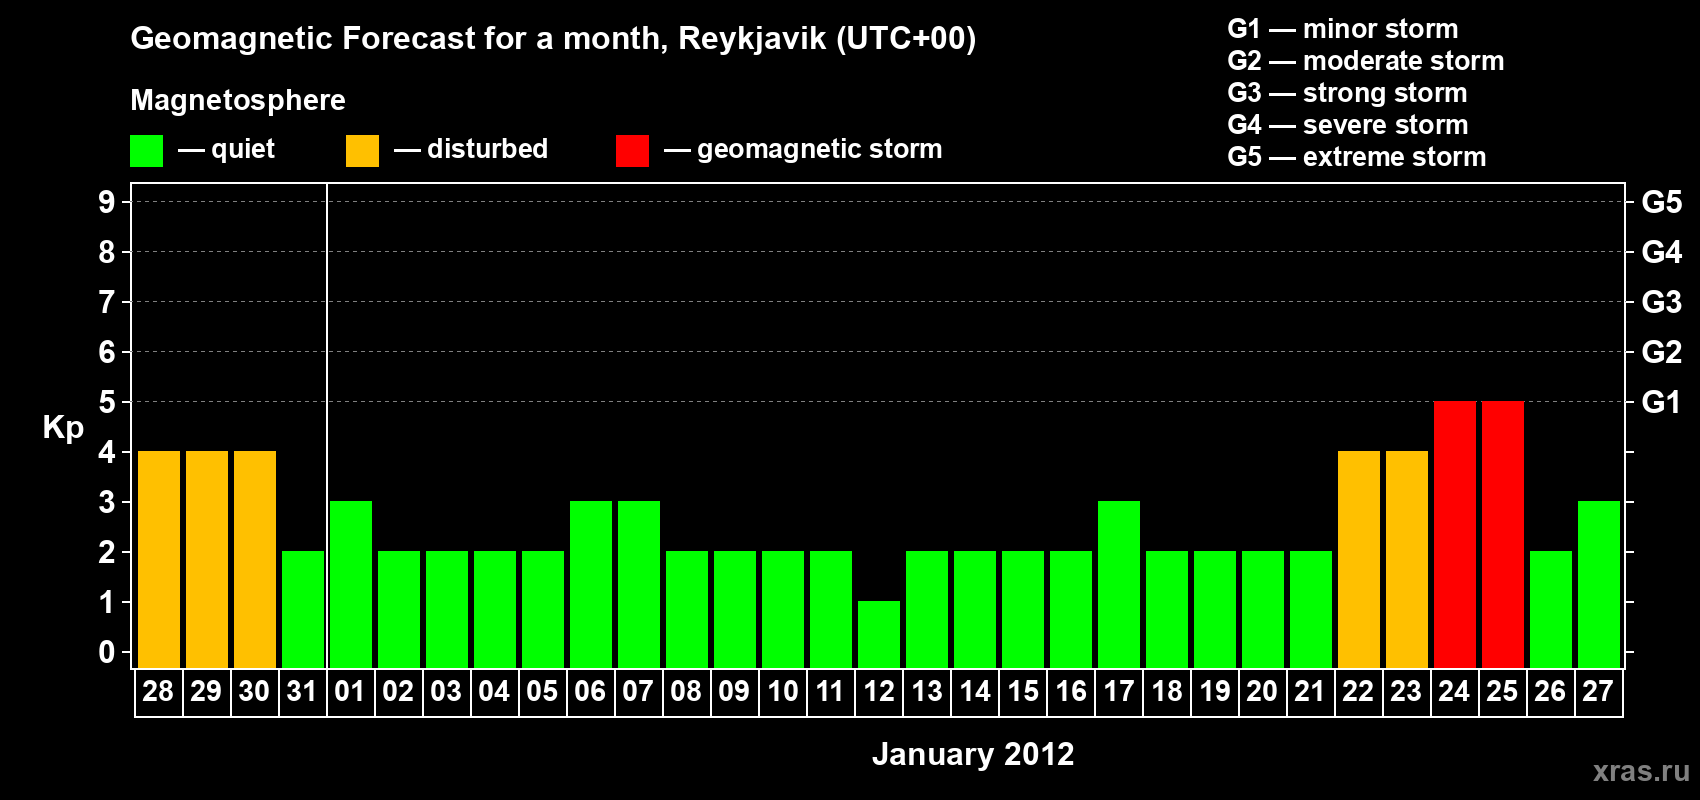The image size is (1700, 800).
Task: Select the shortest green bar for January 12
Action: [x=879, y=634]
